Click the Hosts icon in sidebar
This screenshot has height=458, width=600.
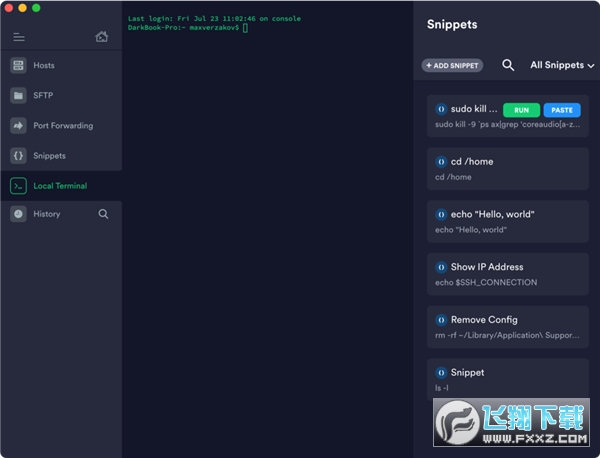[x=18, y=66]
